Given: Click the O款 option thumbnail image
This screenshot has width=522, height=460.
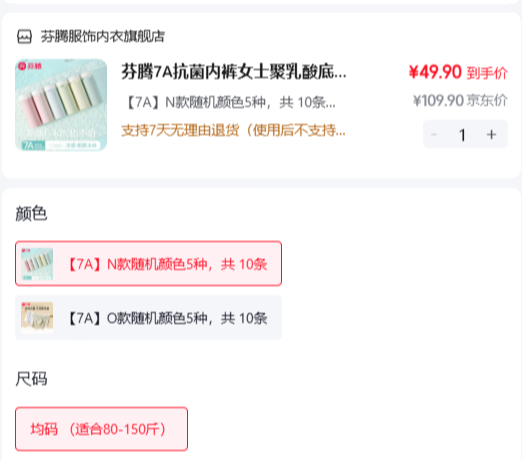Looking at the screenshot, I should pyautogui.click(x=37, y=318).
